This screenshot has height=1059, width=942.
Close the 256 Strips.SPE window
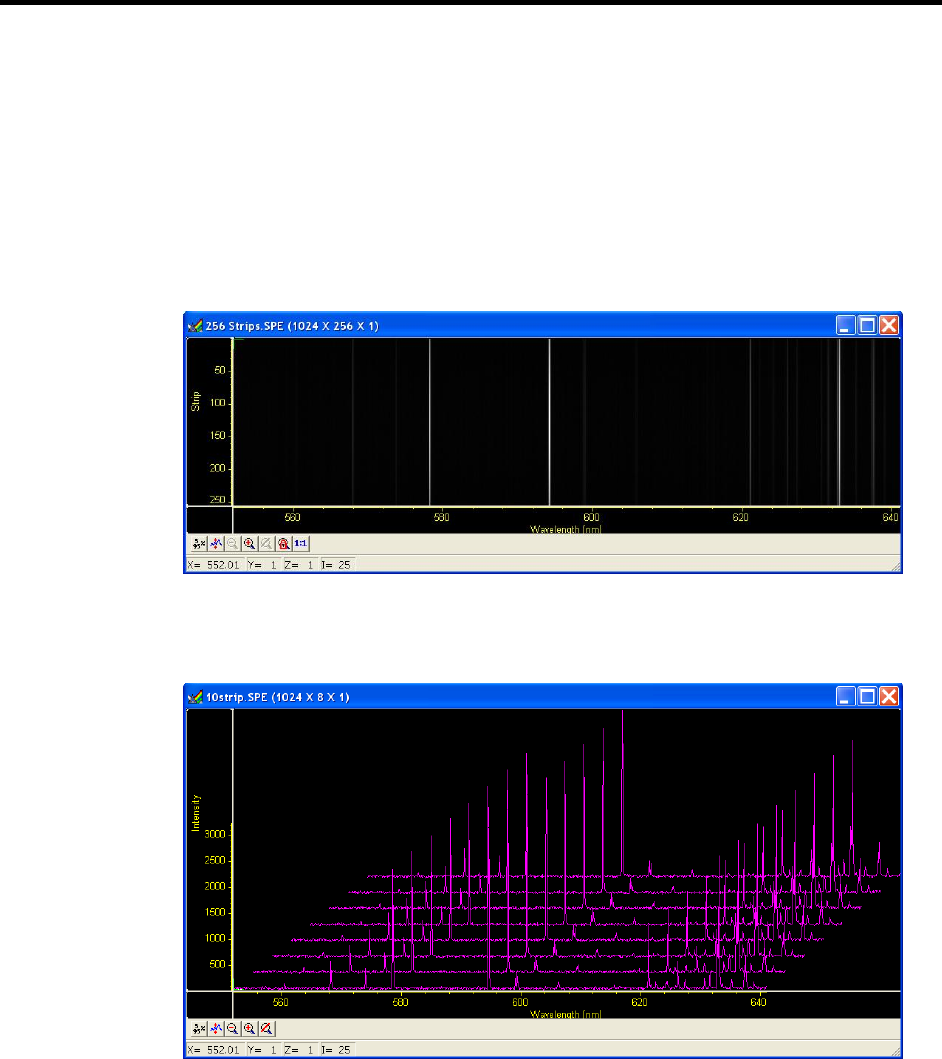click(x=889, y=326)
